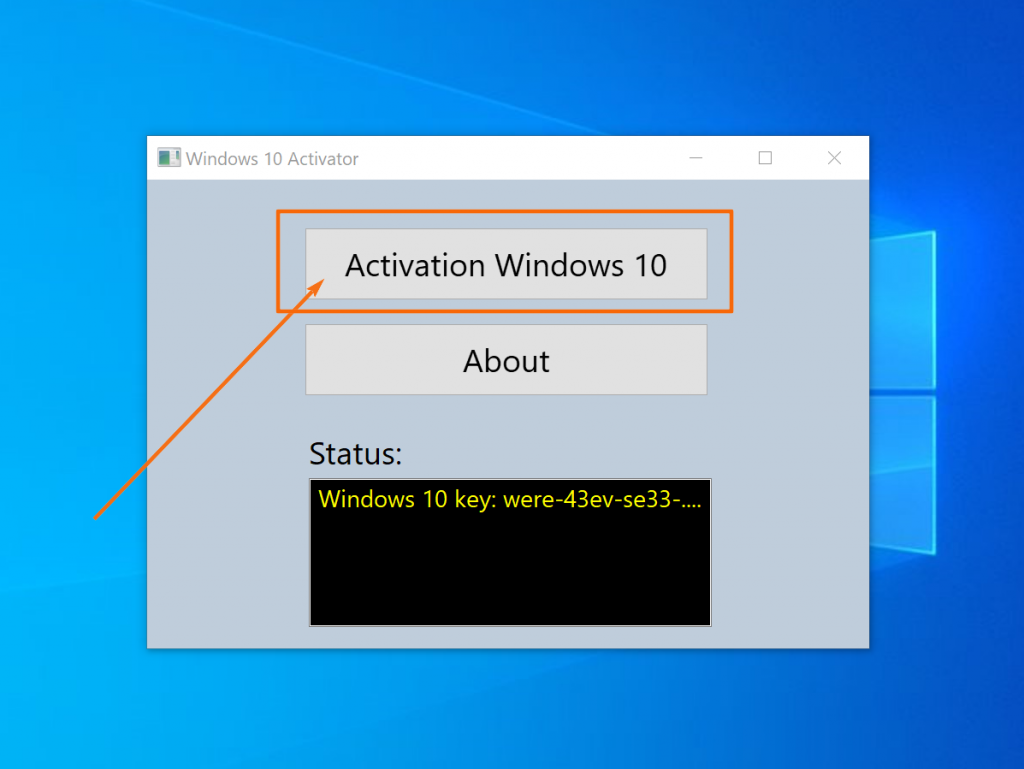The height and width of the screenshot is (769, 1024).
Task: Close the Windows 10 Activator window
Action: pyautogui.click(x=835, y=158)
